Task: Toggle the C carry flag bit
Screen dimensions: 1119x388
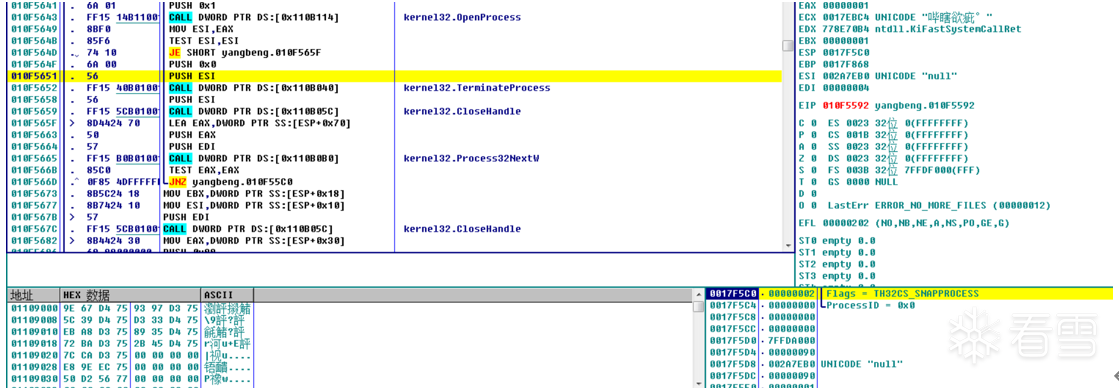Action: [814, 123]
